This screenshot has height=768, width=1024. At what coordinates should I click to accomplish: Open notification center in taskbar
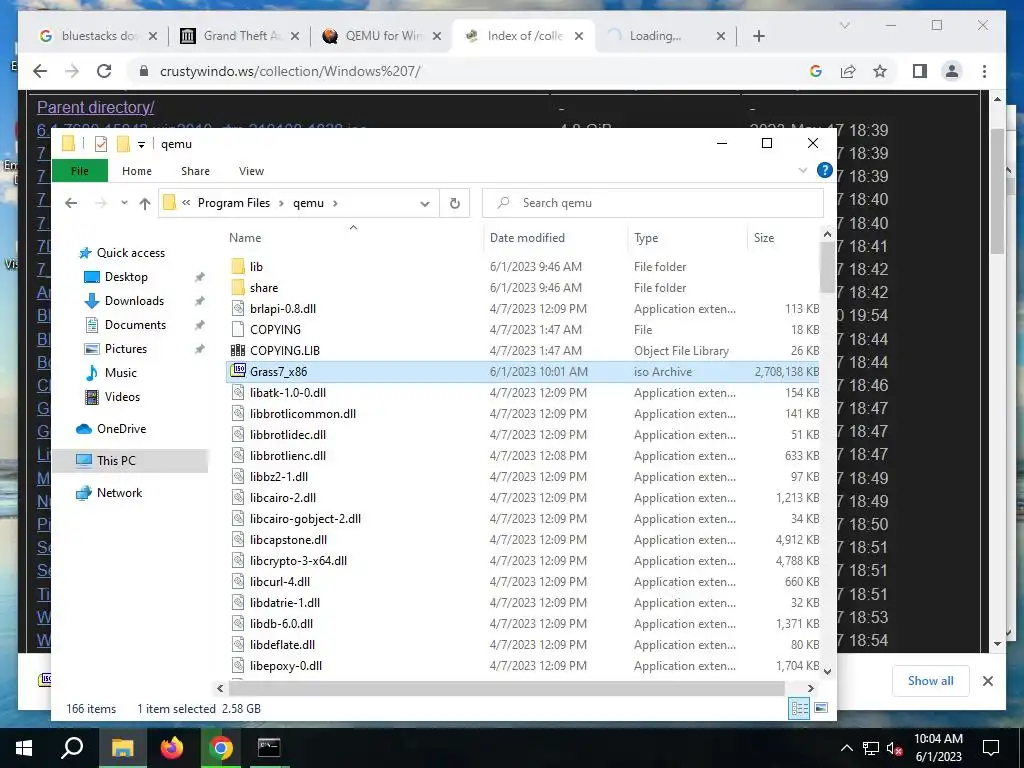pos(991,748)
